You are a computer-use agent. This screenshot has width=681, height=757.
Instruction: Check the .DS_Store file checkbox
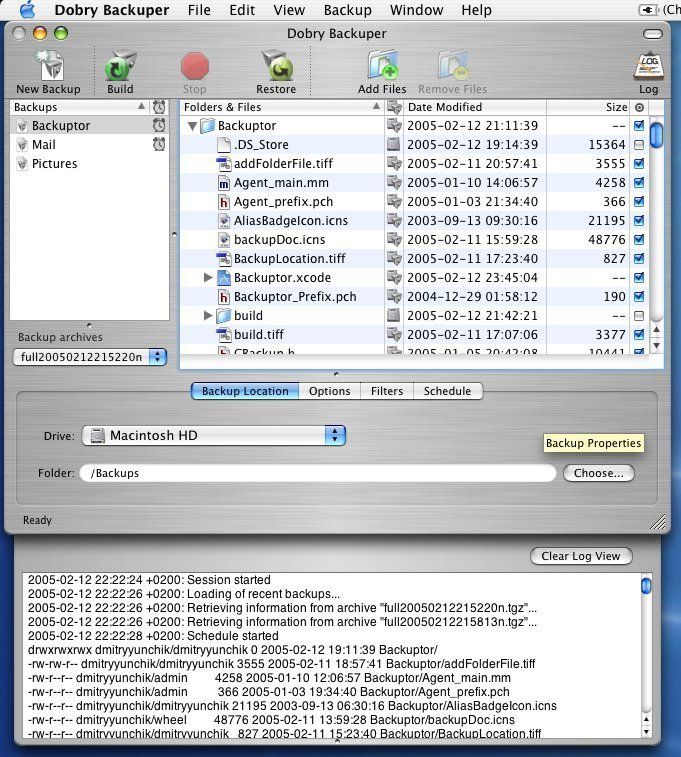[x=639, y=145]
